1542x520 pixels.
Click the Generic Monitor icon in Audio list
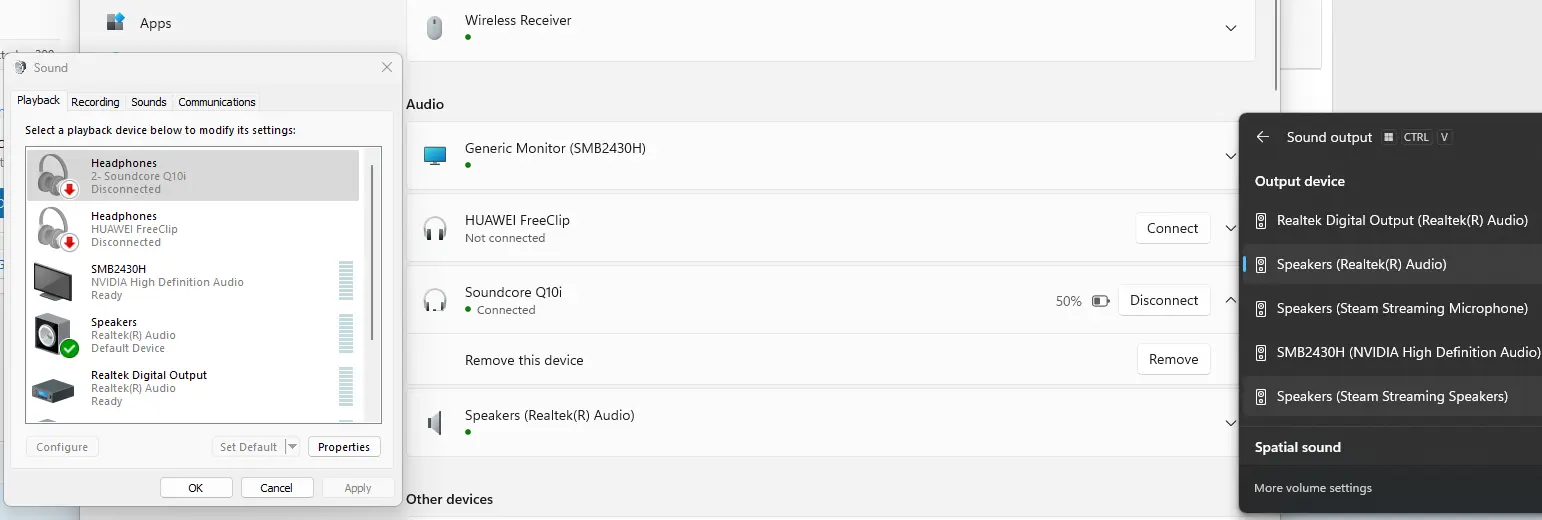pyautogui.click(x=435, y=156)
